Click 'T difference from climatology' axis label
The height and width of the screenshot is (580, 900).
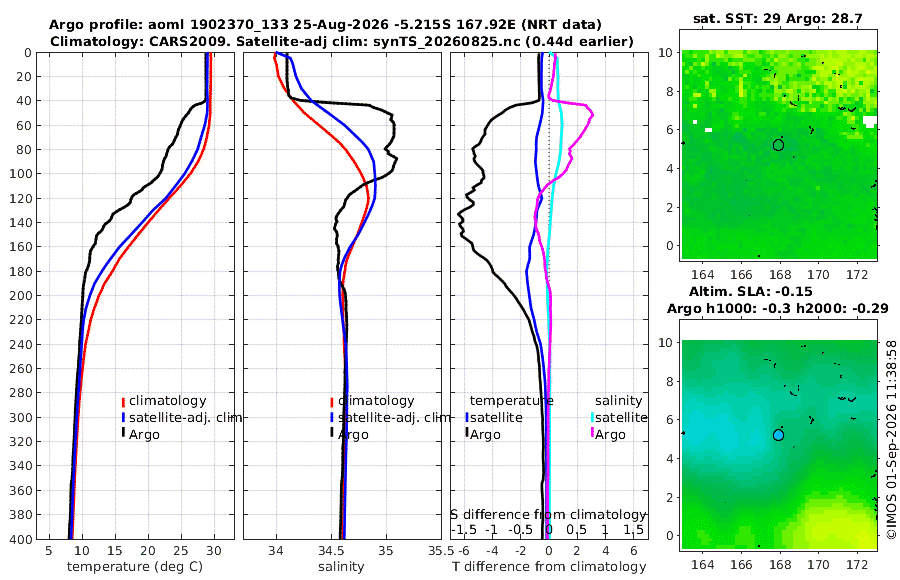[549, 567]
